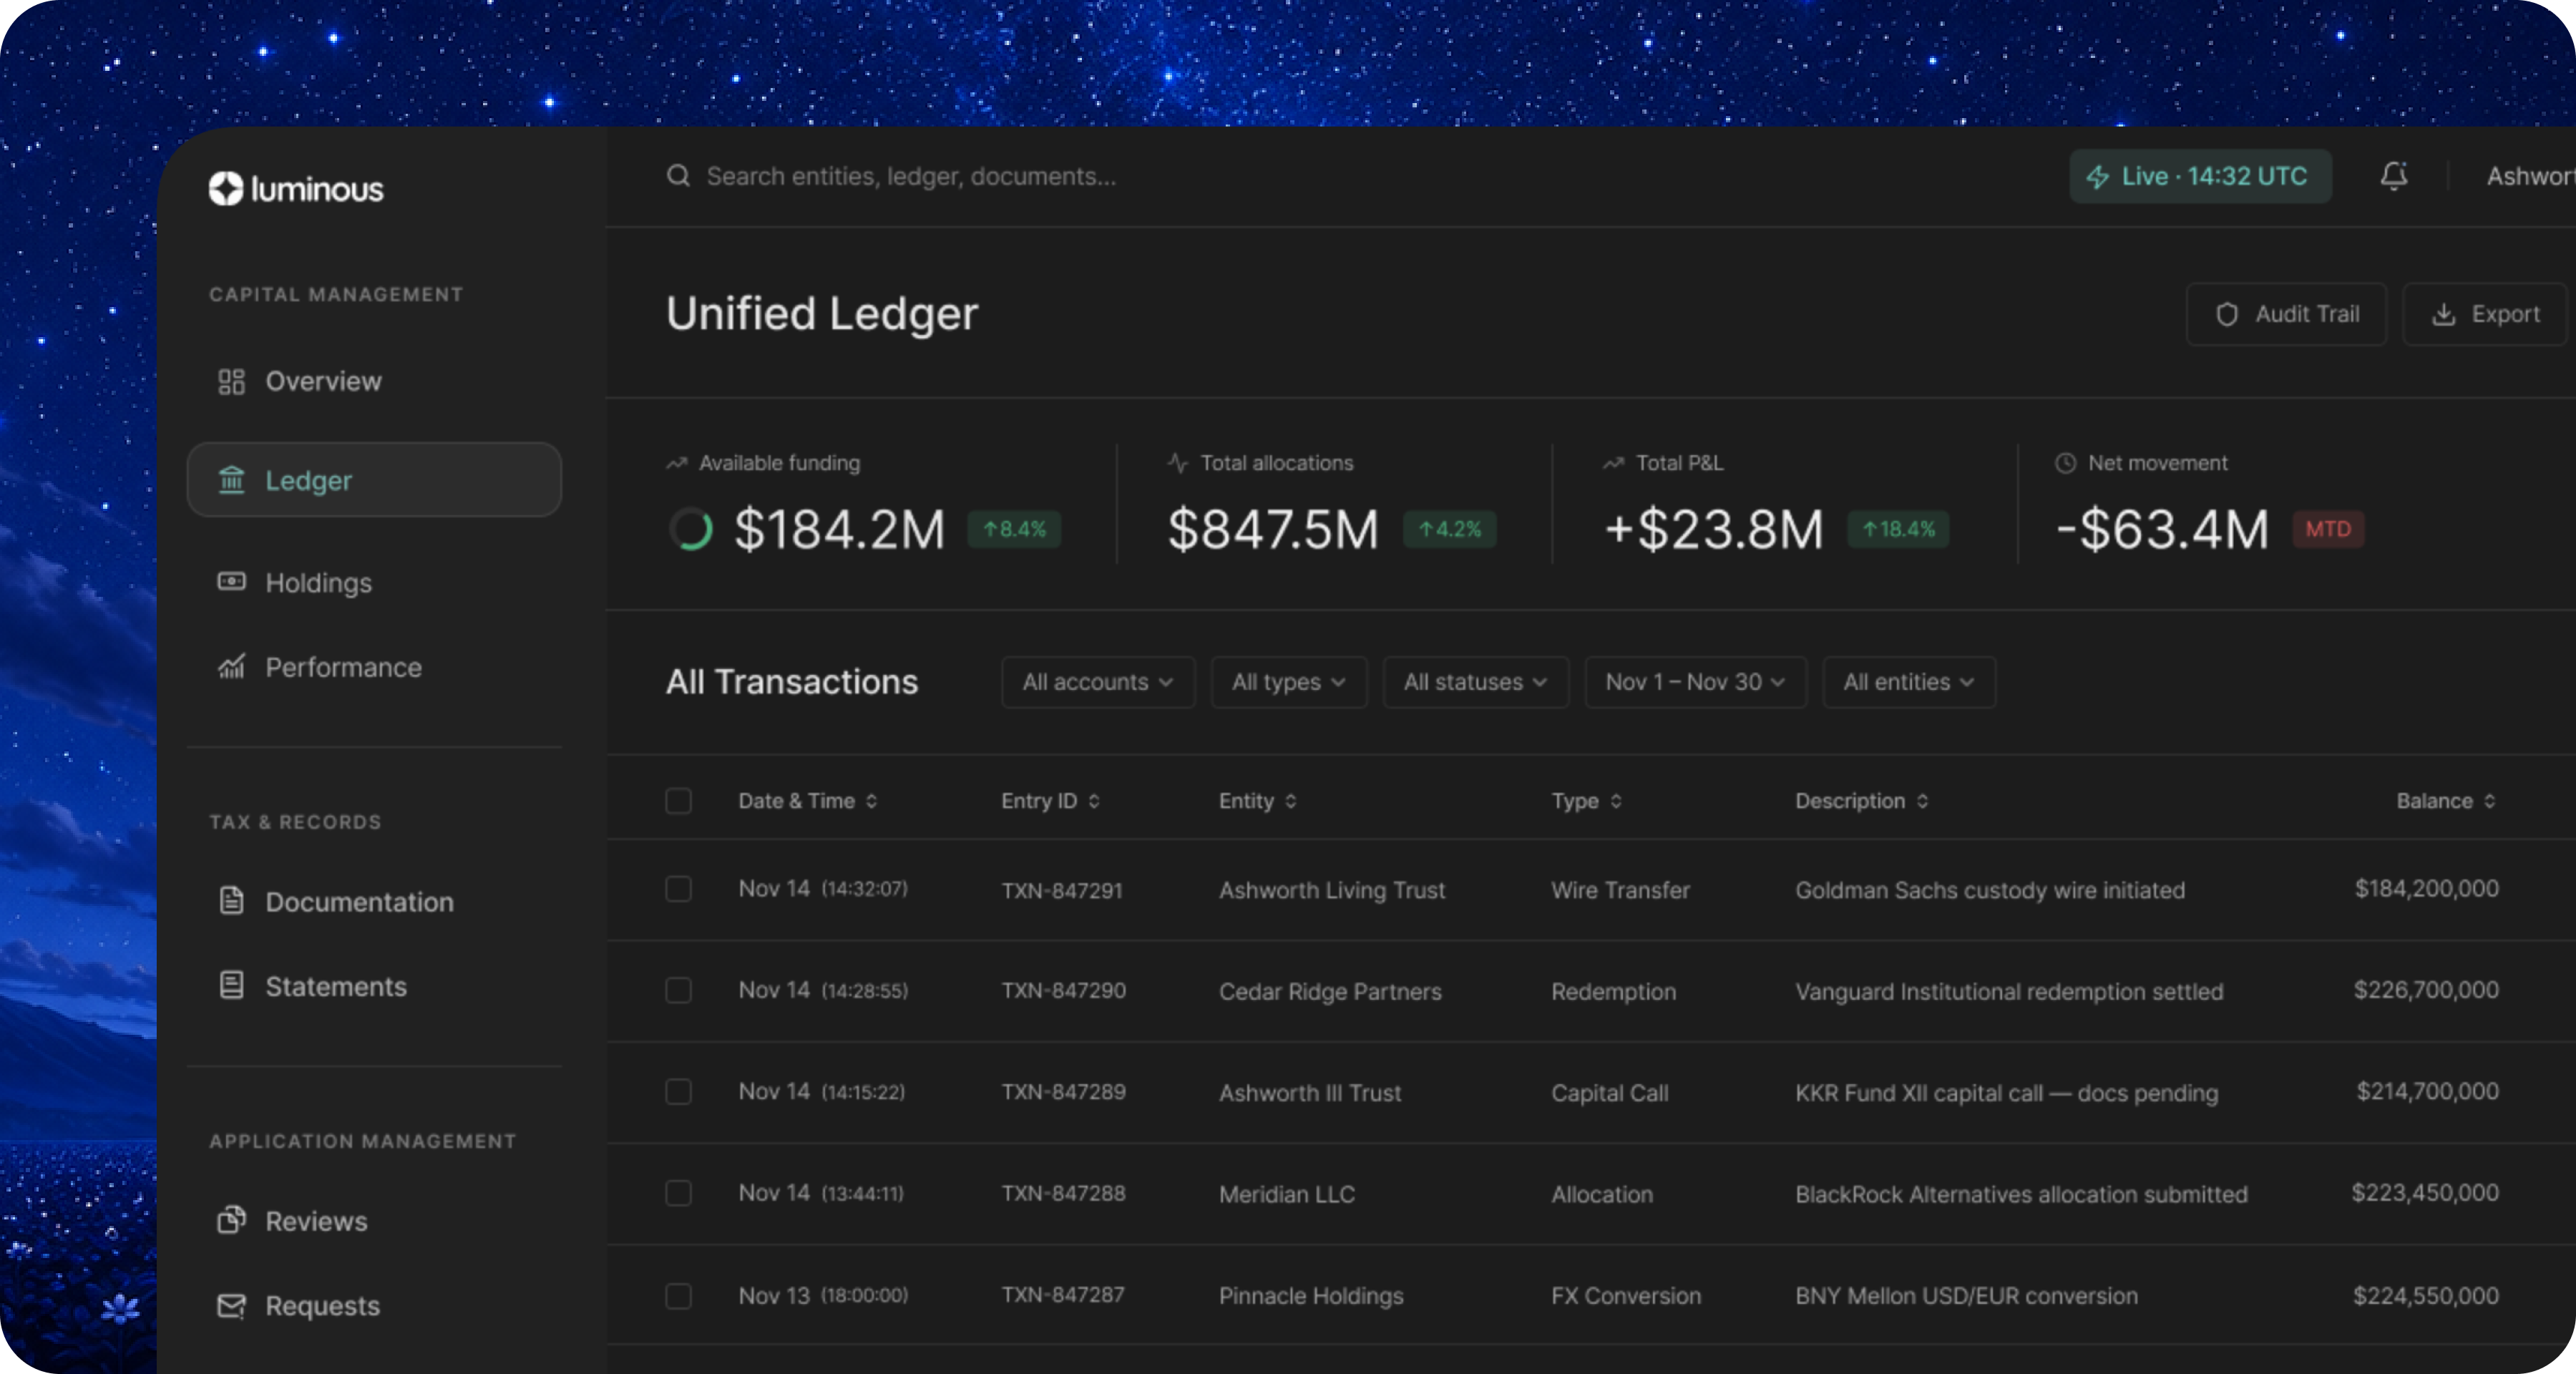2576x1374 pixels.
Task: Click the Audit Trail shield icon
Action: point(2226,314)
